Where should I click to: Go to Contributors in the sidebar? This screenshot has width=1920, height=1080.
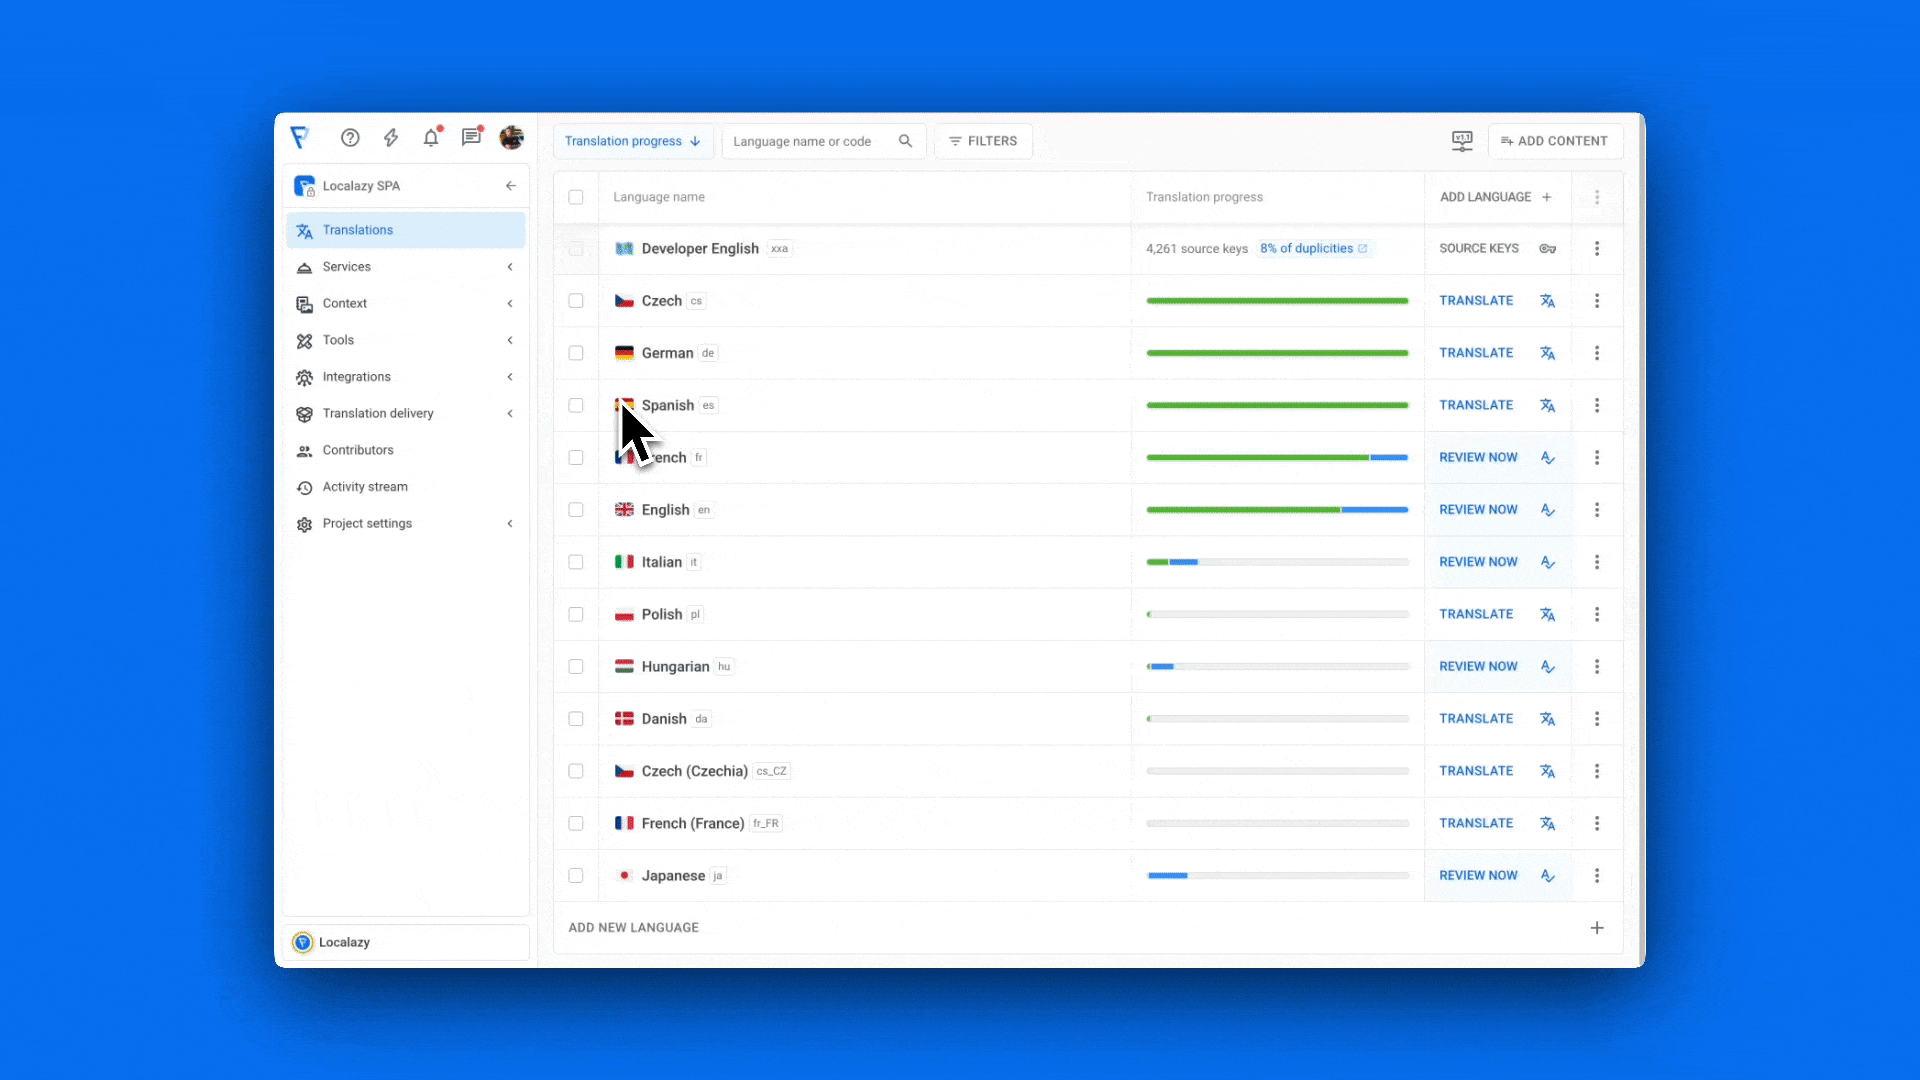click(x=358, y=450)
